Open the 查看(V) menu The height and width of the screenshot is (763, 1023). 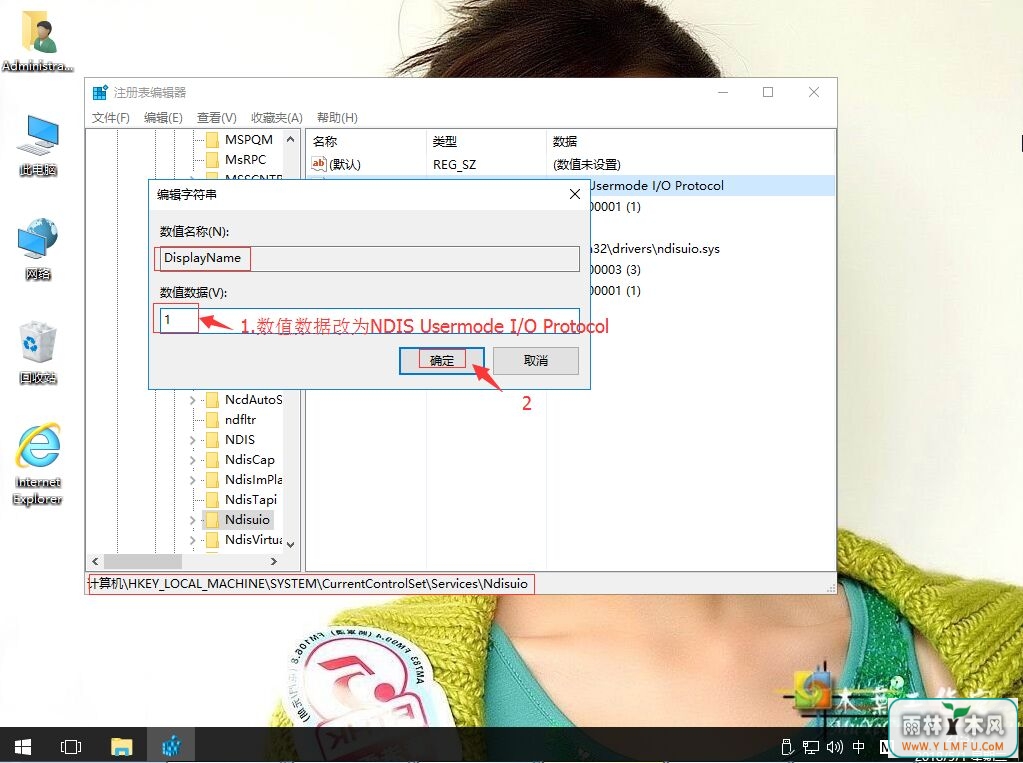(217, 117)
